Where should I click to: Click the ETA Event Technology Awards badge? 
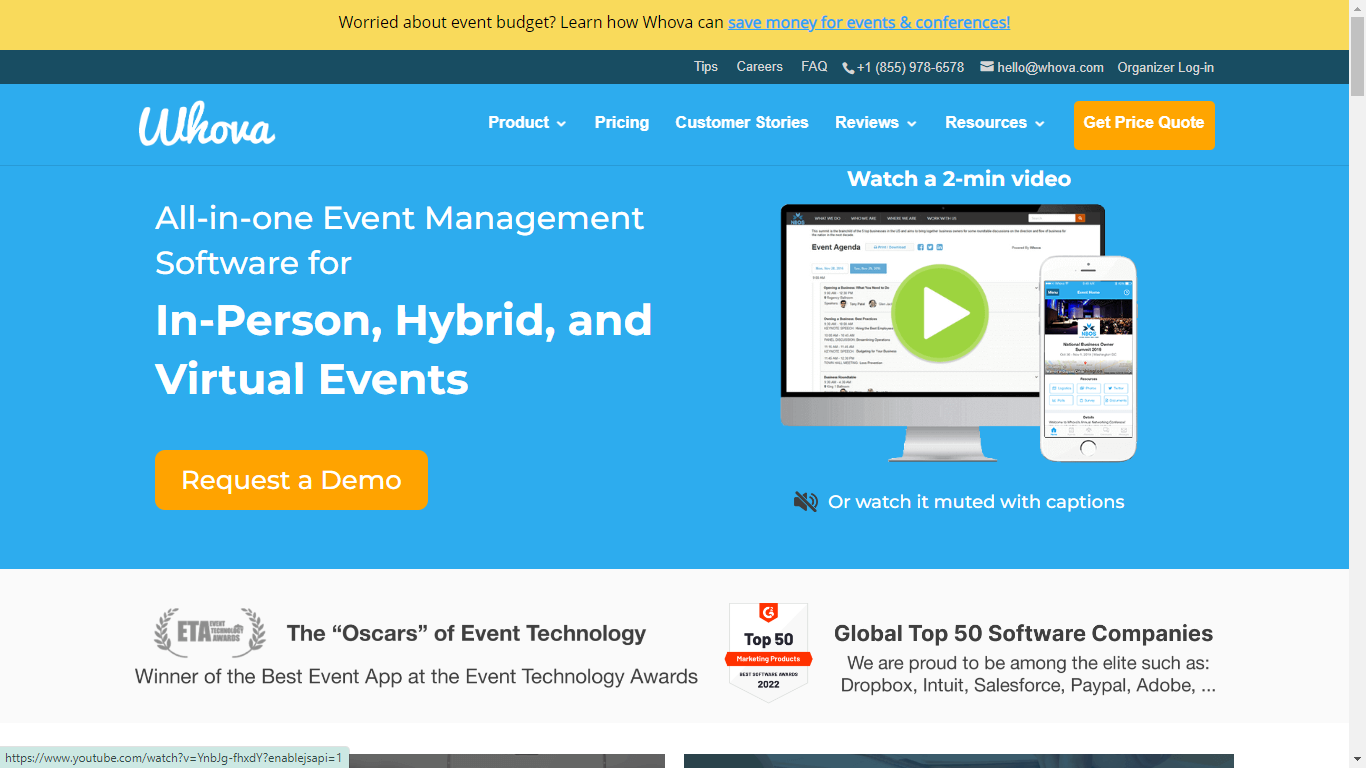210,633
